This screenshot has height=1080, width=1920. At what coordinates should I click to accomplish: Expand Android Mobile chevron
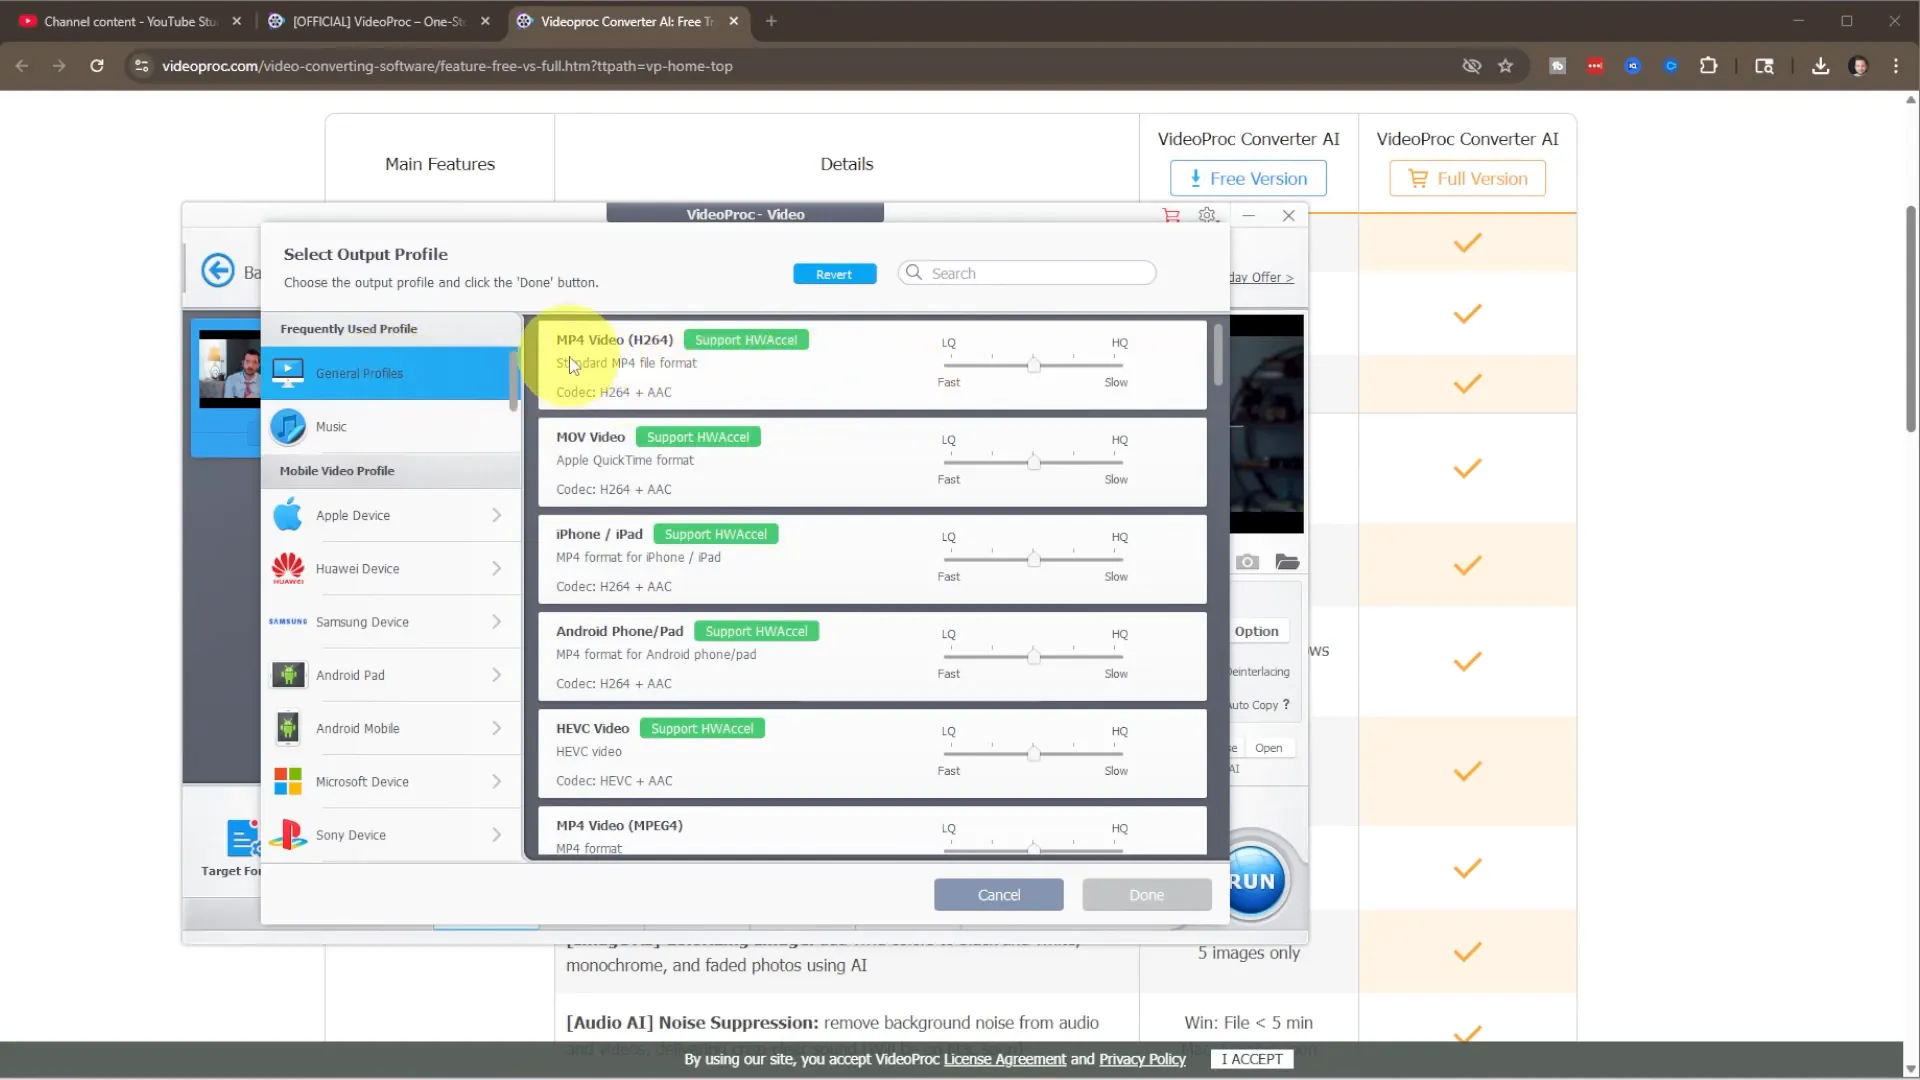click(496, 728)
